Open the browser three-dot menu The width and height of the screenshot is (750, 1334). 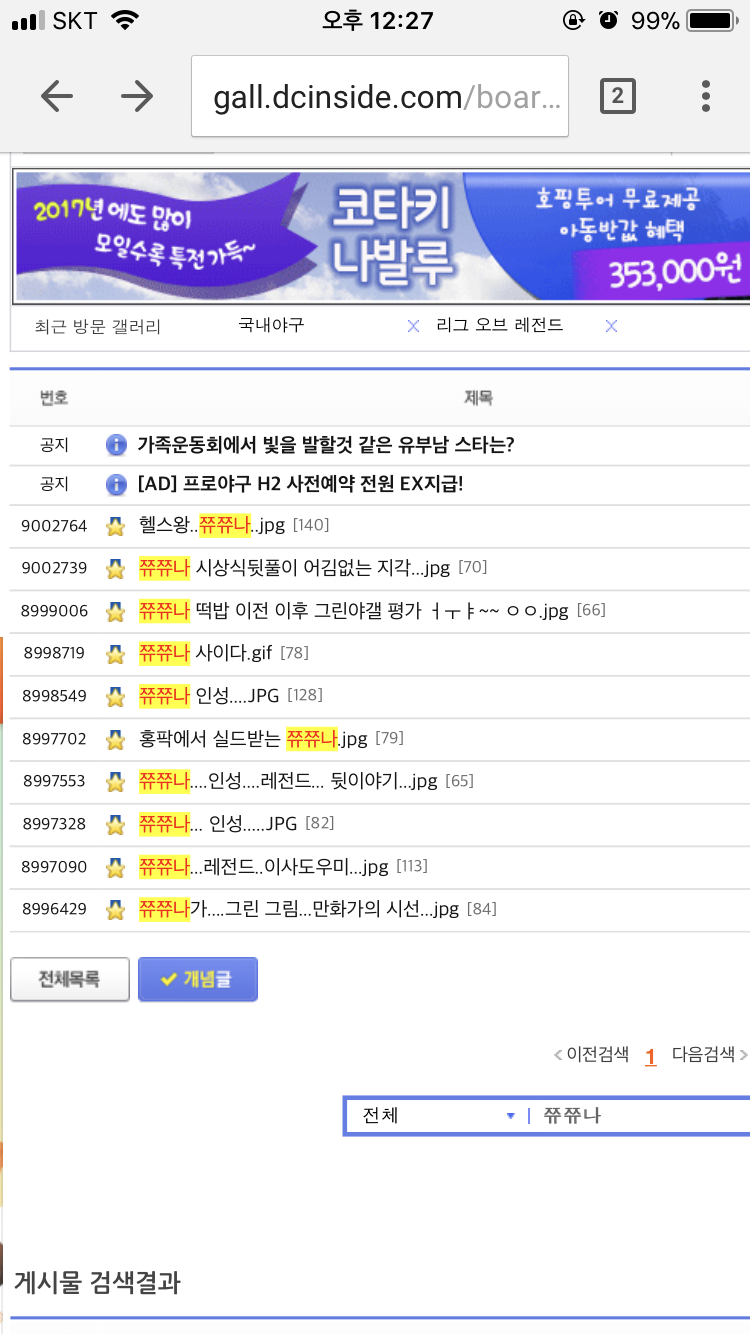coord(706,96)
